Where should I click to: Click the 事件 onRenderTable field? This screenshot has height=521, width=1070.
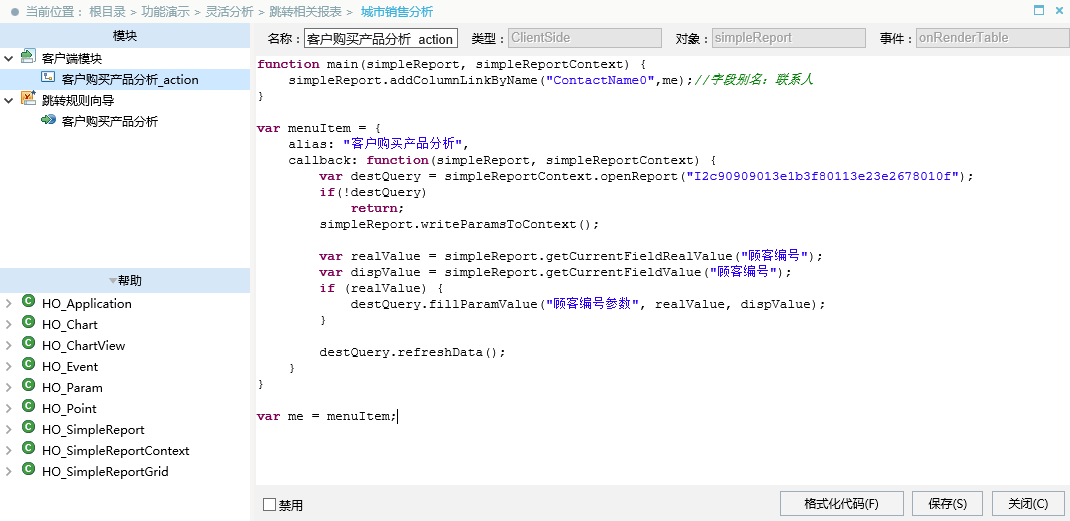992,38
